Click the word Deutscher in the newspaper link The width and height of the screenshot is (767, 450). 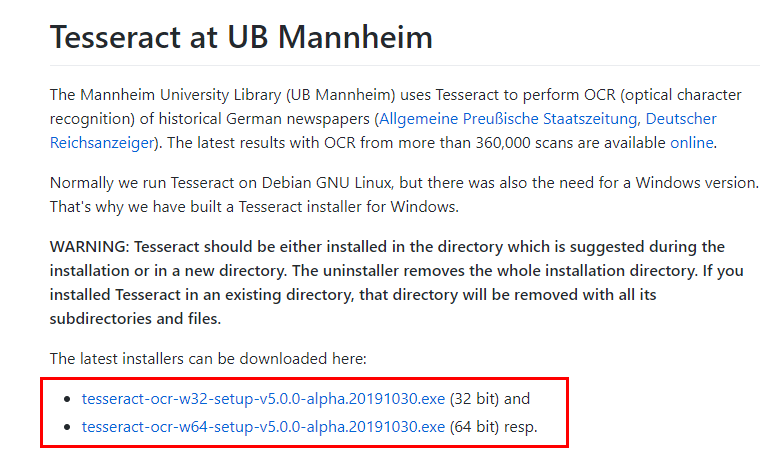[681, 119]
